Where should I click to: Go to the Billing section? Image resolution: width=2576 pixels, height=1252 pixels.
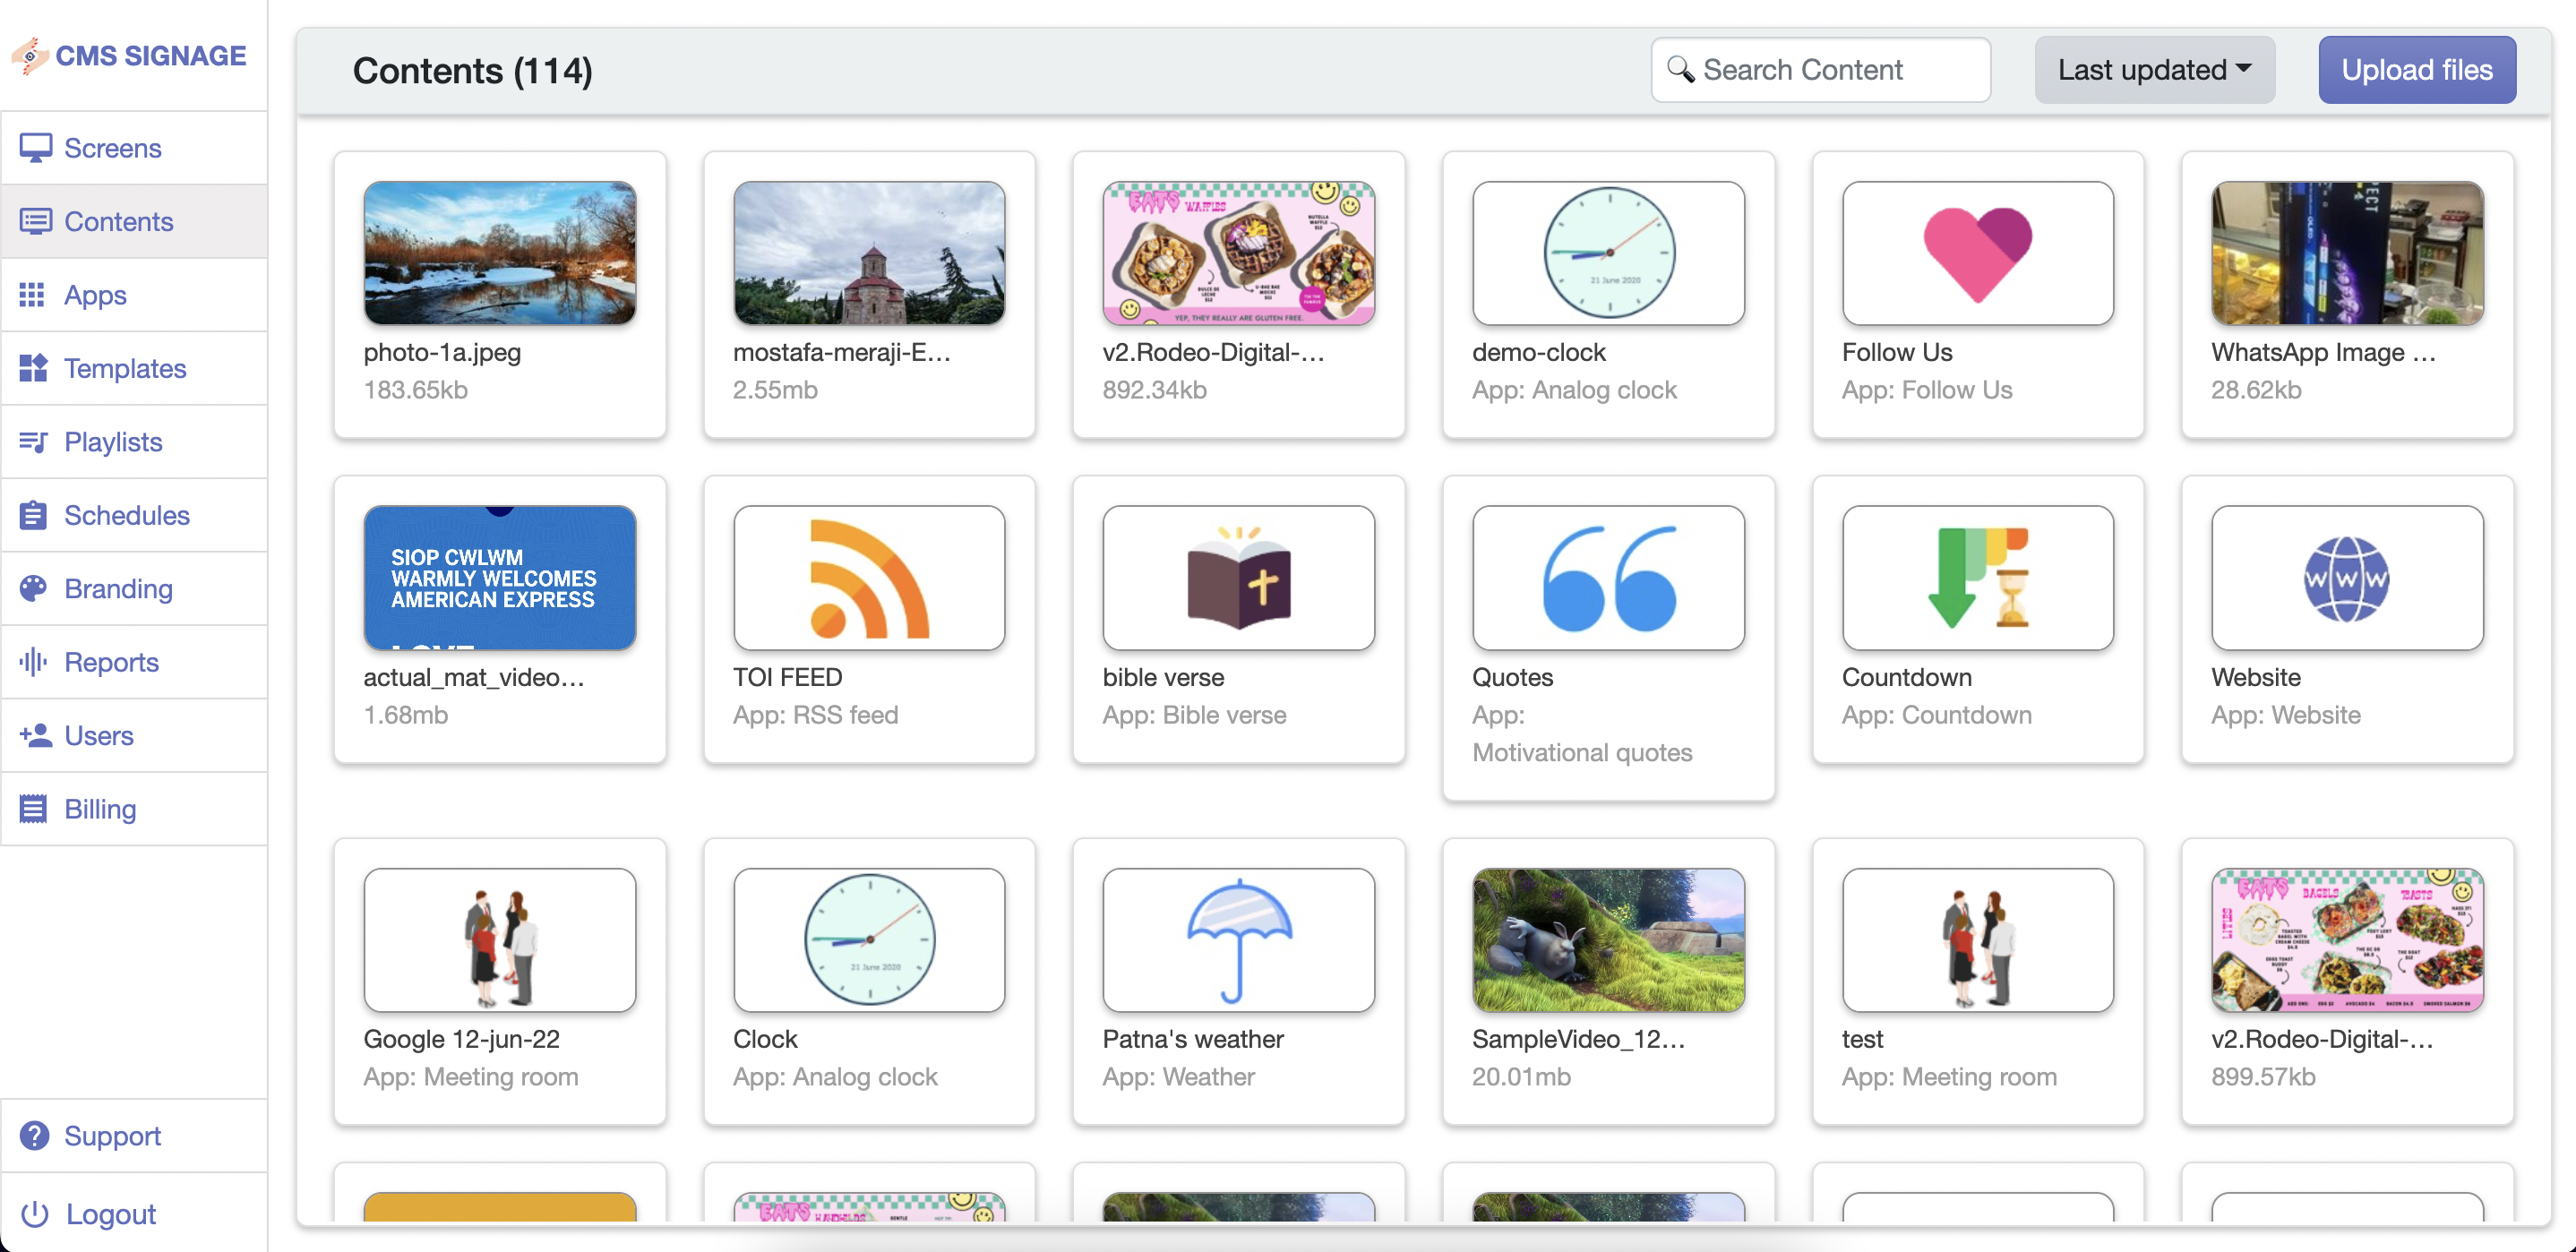pyautogui.click(x=100, y=809)
